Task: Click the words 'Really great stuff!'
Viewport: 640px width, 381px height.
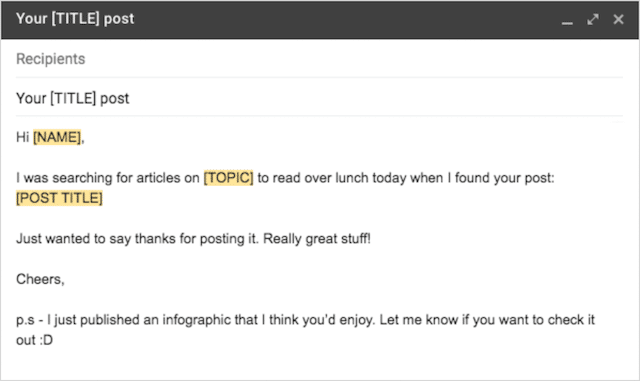Action: (317, 238)
